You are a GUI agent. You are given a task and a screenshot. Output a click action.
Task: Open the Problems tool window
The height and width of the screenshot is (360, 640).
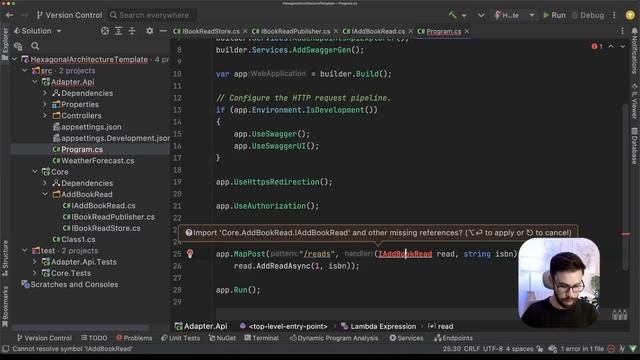tap(134, 338)
